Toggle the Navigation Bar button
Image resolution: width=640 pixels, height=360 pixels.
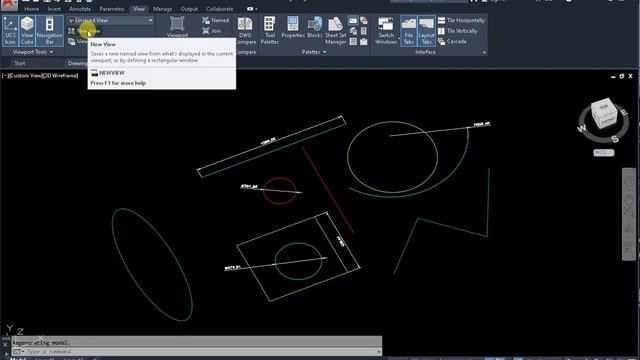click(49, 31)
